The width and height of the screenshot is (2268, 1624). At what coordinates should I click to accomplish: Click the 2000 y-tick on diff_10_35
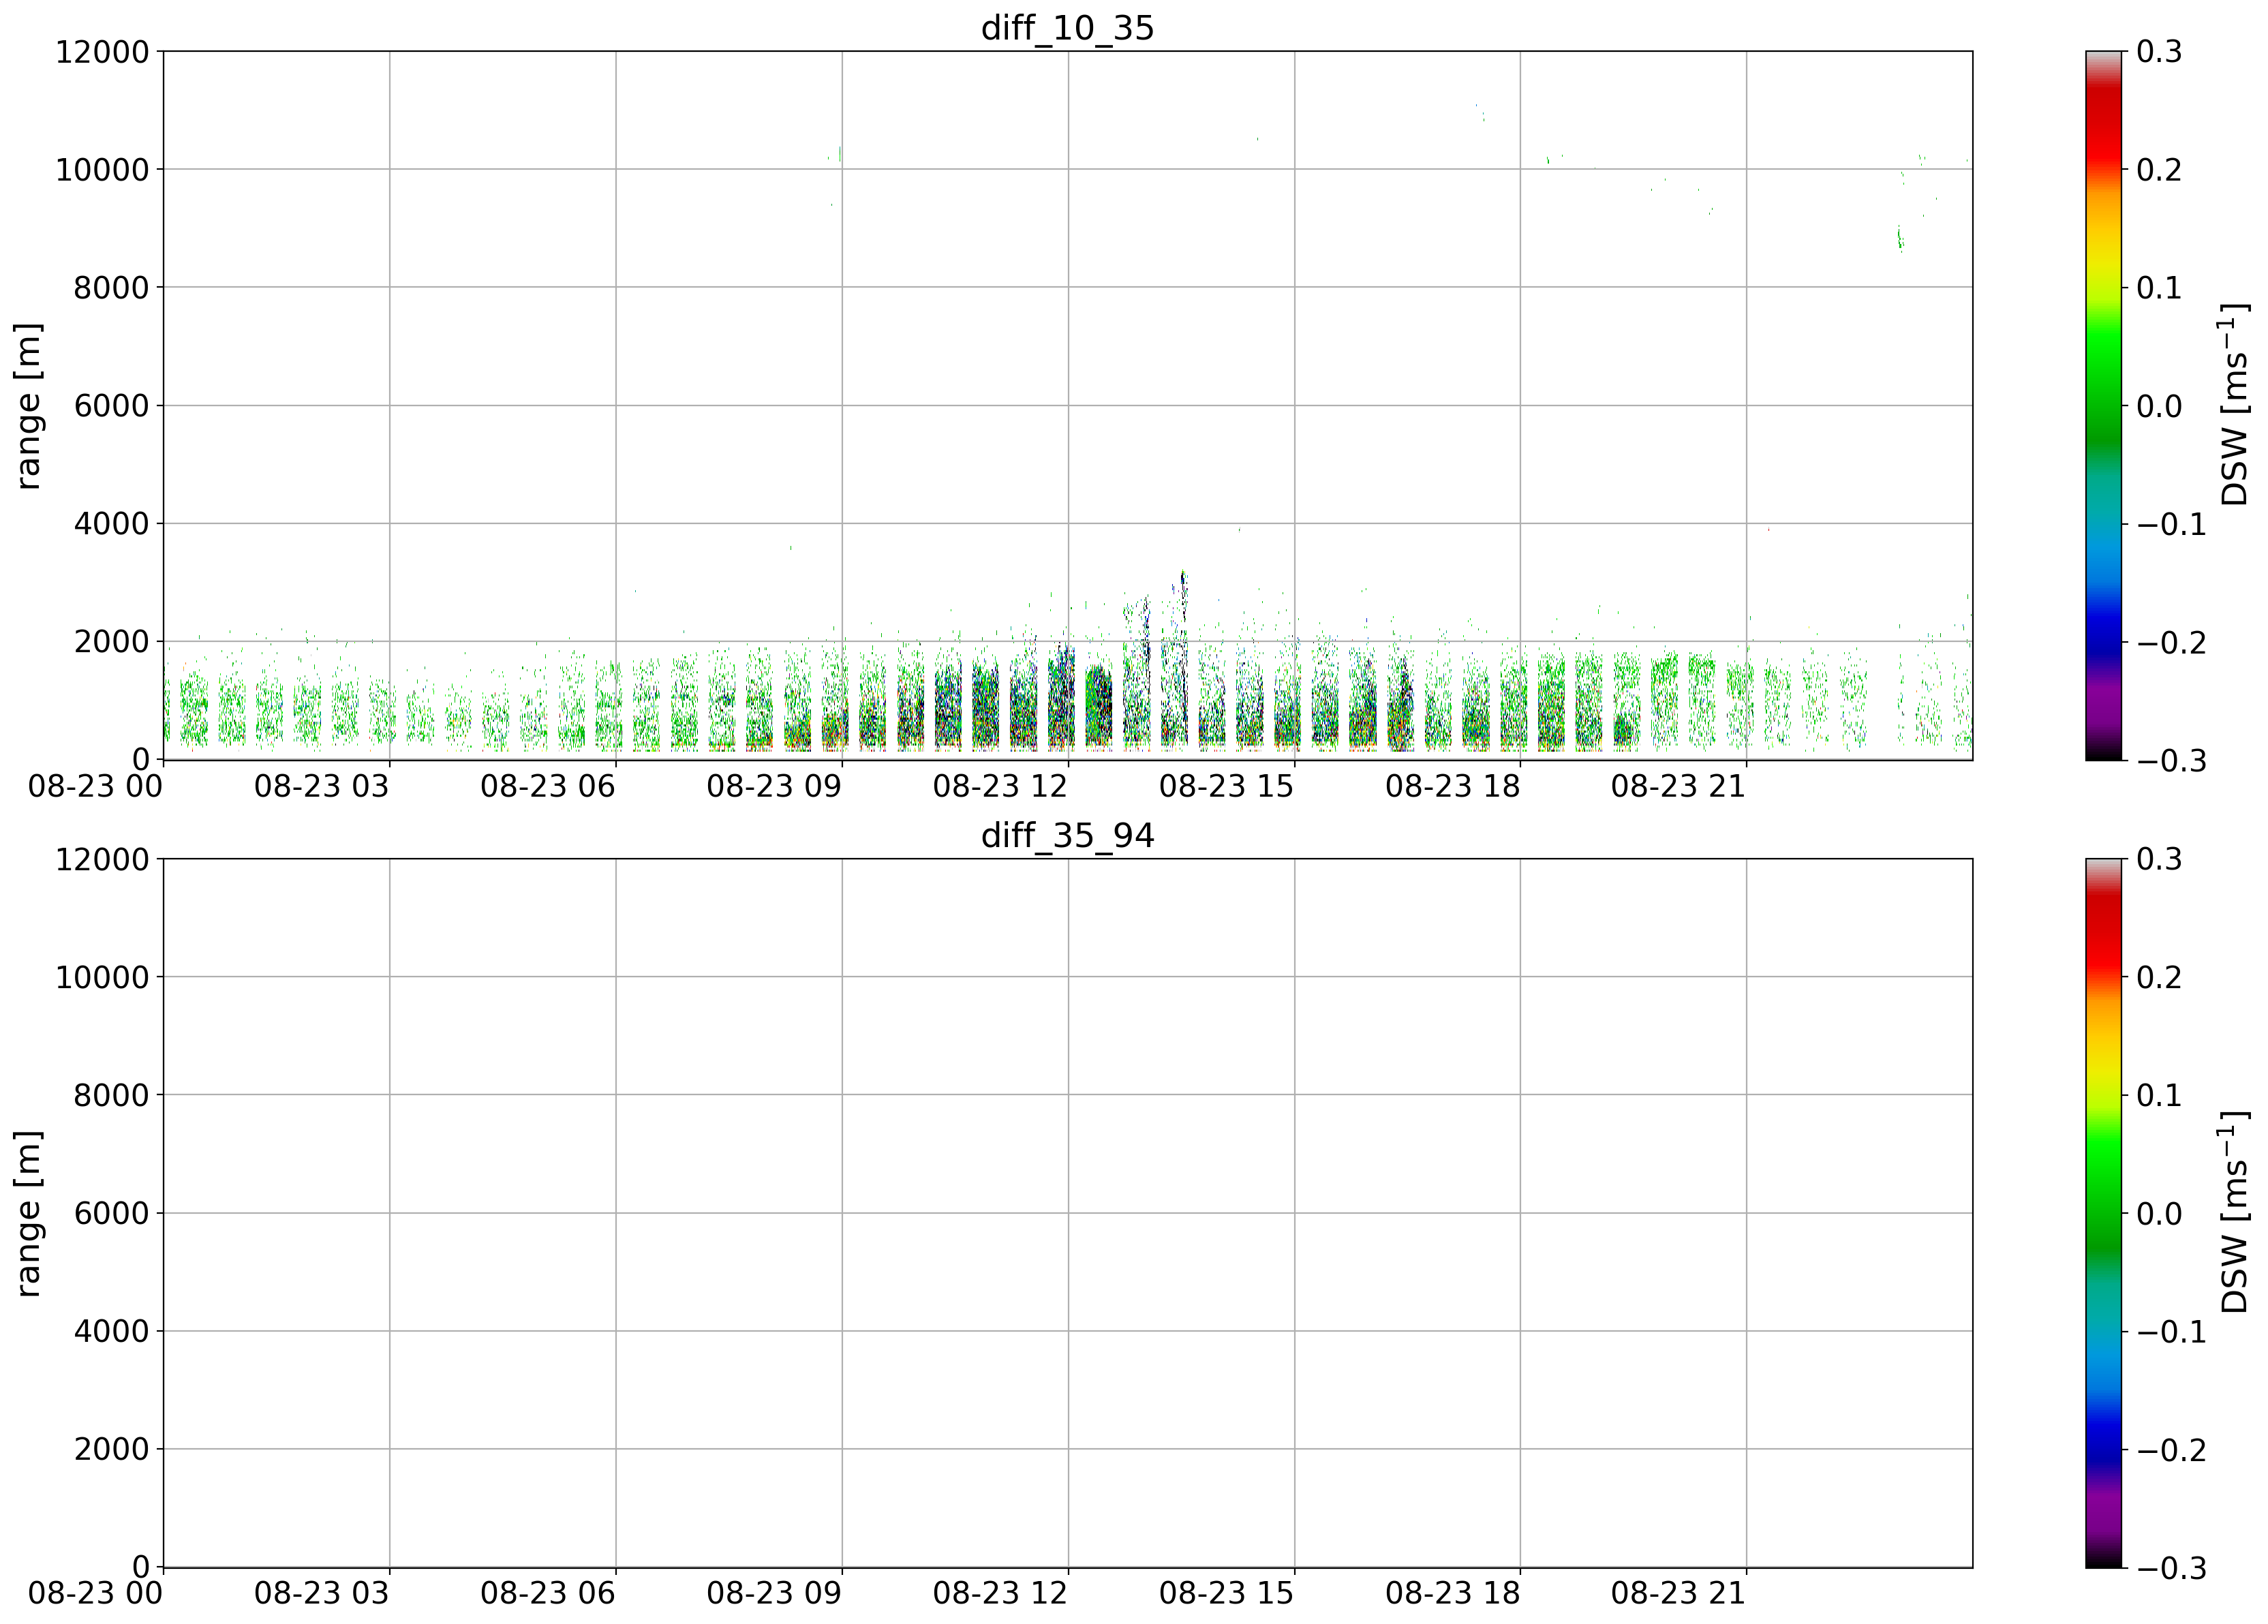[111, 642]
